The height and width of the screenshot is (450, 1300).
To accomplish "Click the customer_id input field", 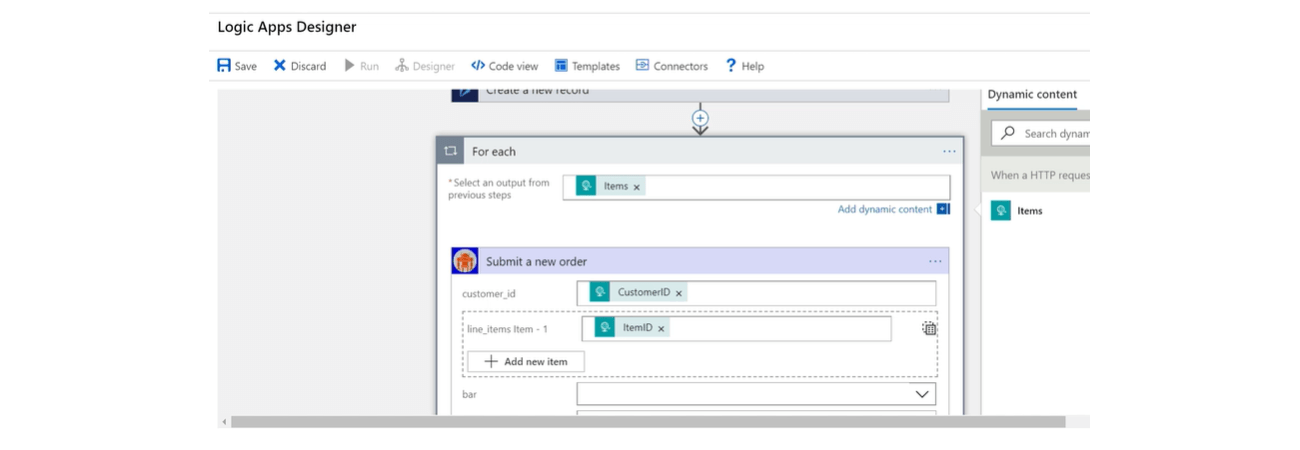I will click(x=756, y=293).
